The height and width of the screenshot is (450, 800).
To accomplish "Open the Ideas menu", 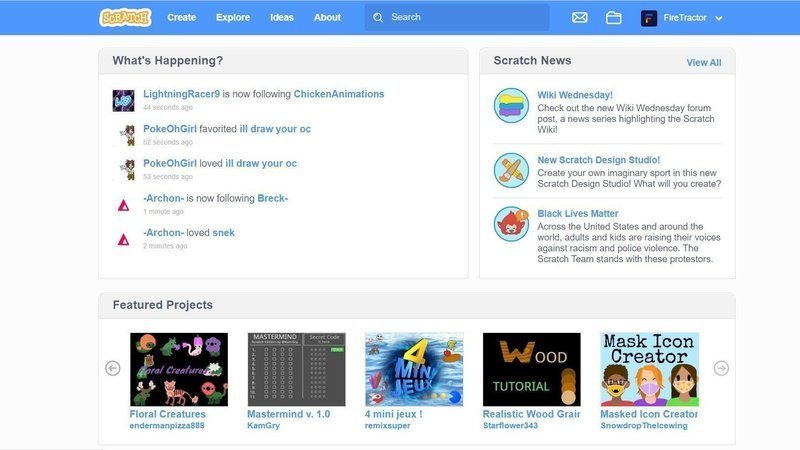I will [282, 17].
